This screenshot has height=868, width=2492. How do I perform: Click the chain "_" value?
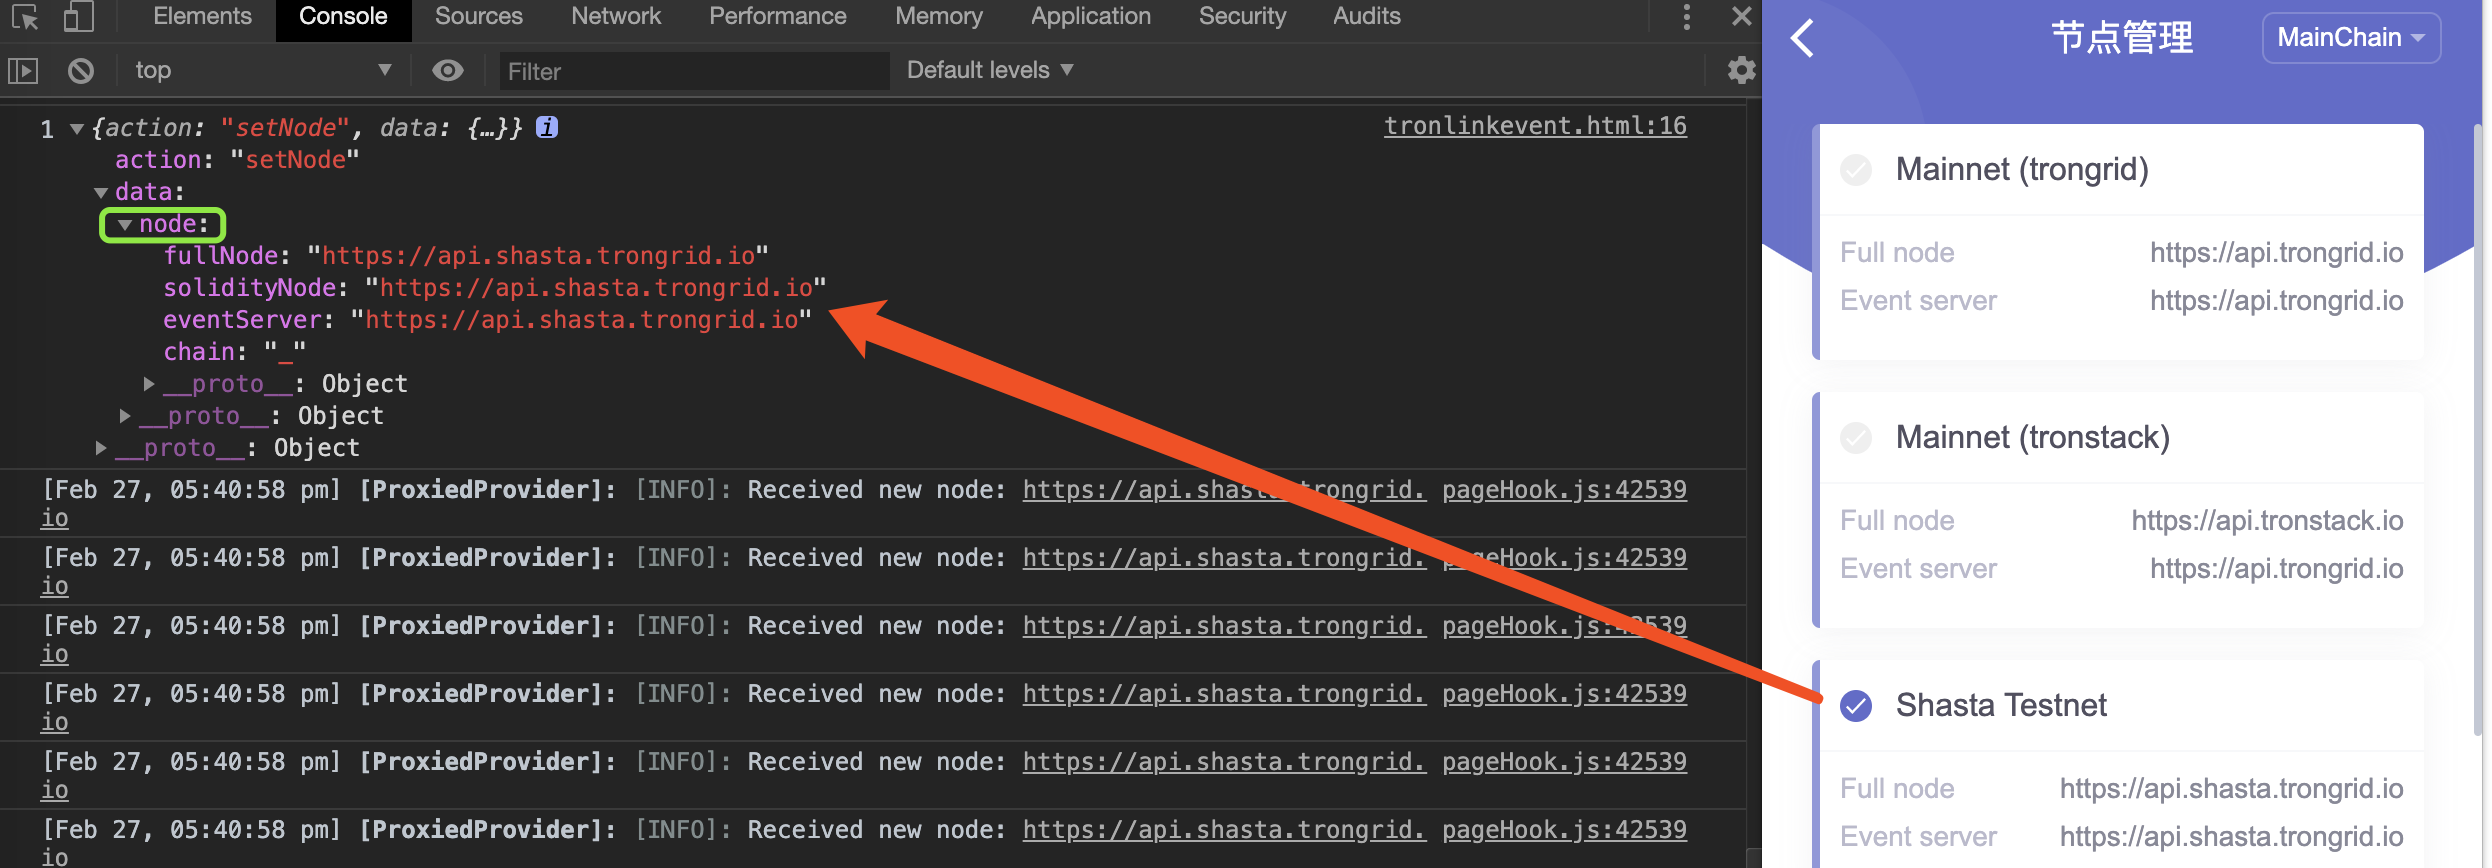pos(285,352)
